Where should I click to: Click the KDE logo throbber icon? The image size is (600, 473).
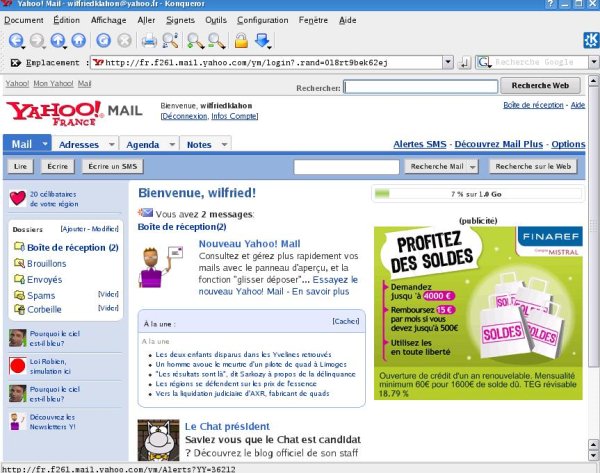591,40
